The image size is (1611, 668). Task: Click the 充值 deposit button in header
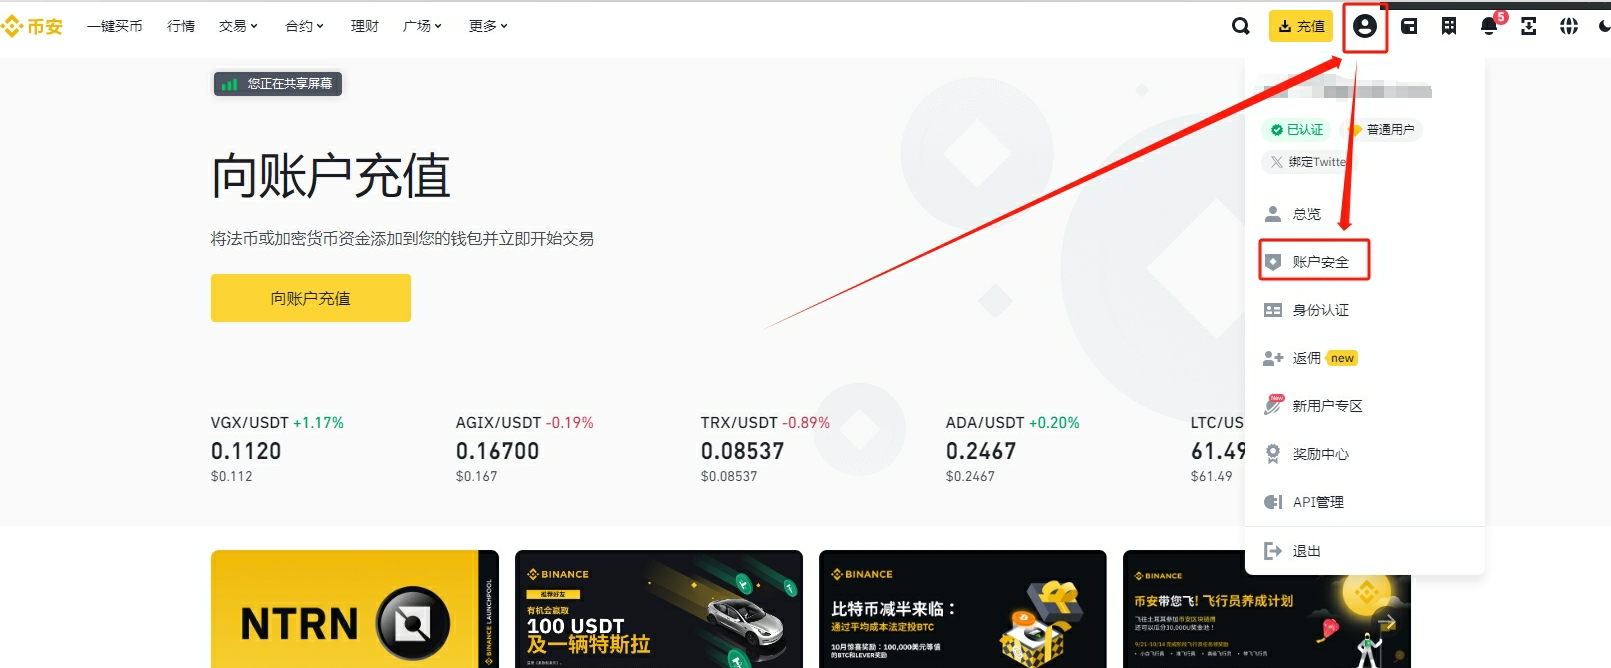1301,26
